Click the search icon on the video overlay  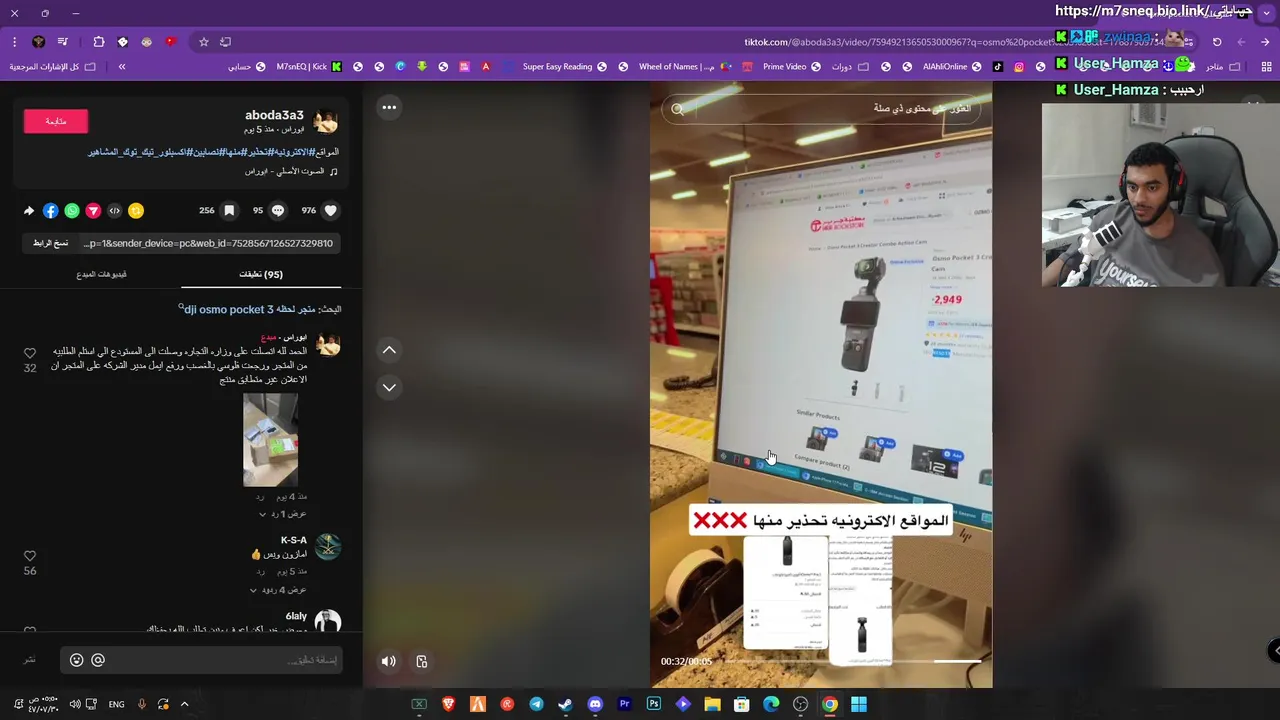[678, 109]
